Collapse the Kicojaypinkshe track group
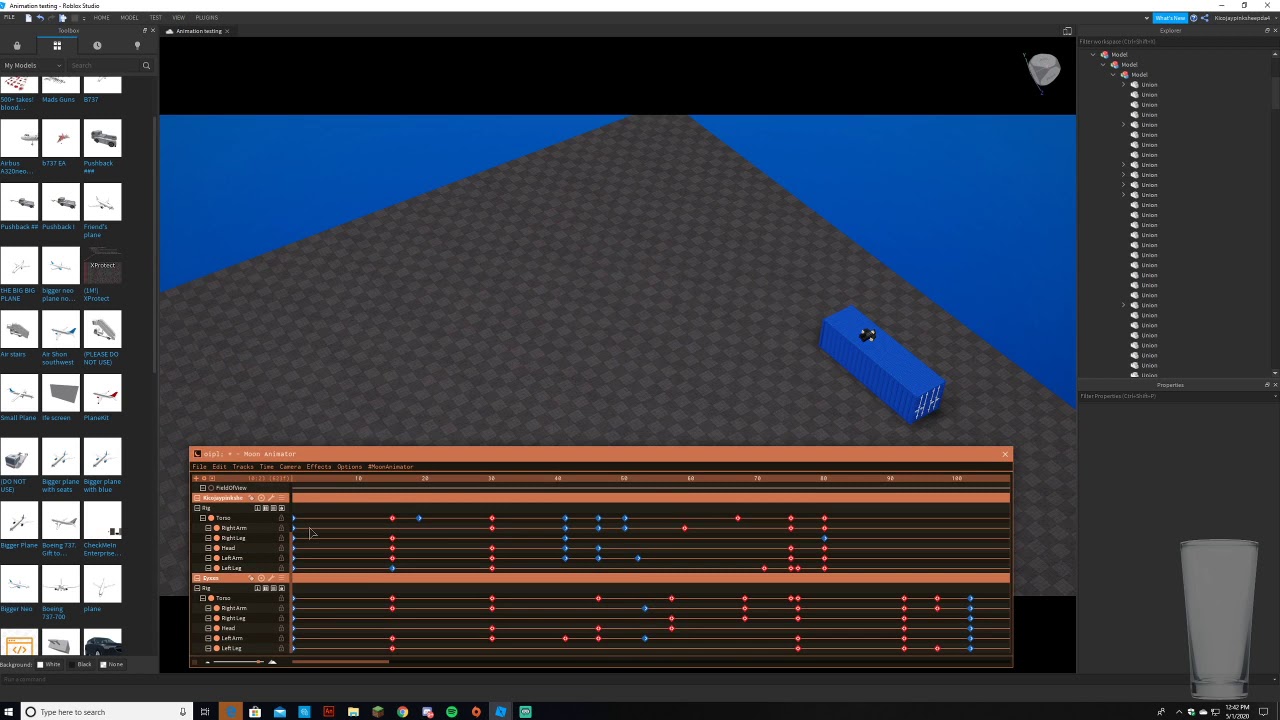 [197, 498]
